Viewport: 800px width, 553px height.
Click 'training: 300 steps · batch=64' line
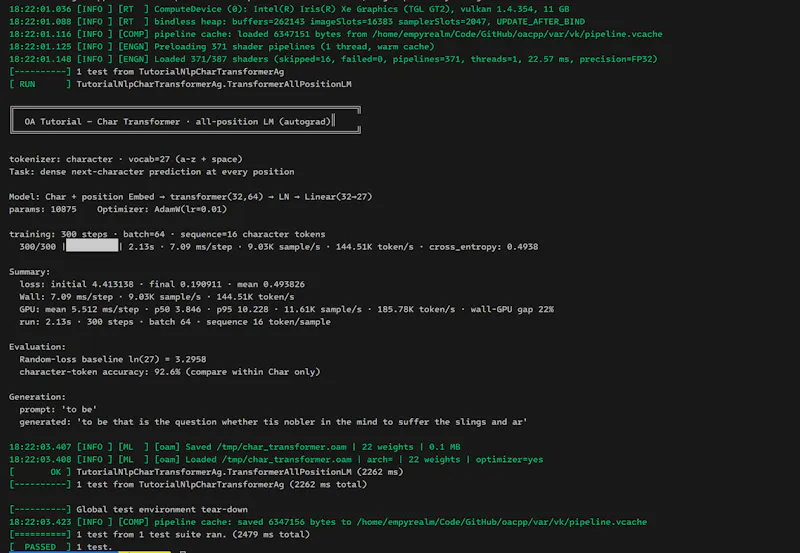167,234
